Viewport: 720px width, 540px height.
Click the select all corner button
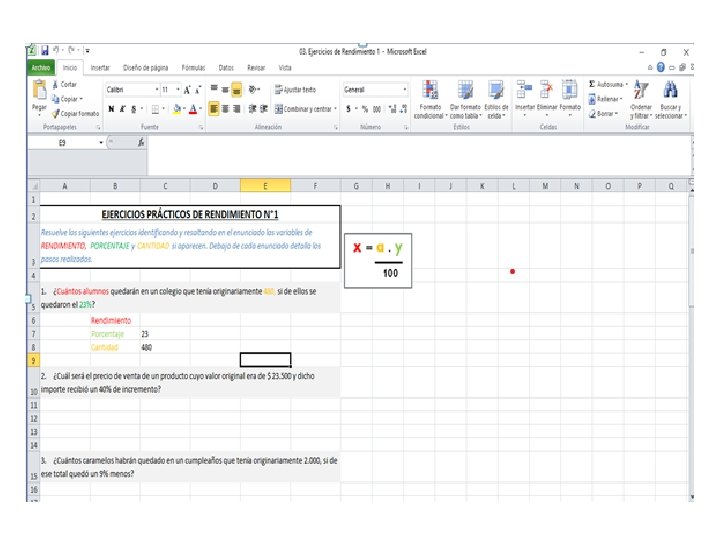point(33,186)
